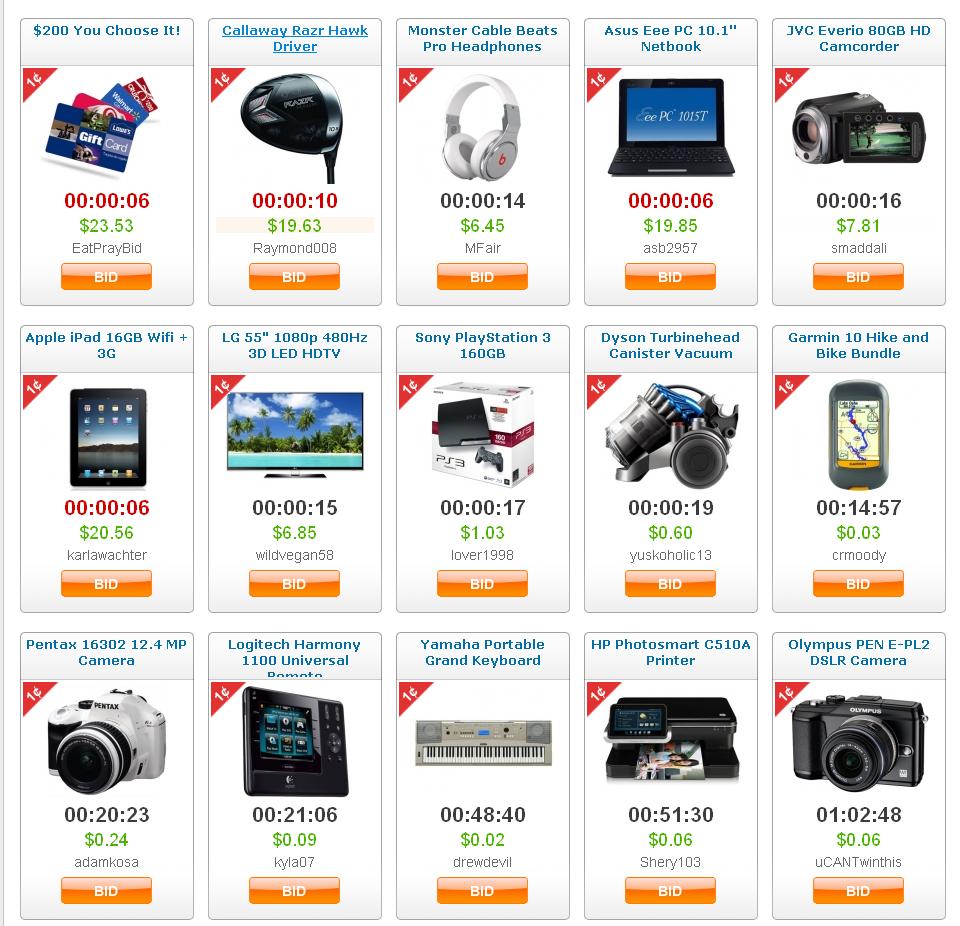Open the Callaway Razr Hawk Driver link
The image size is (960, 926).
click(294, 38)
